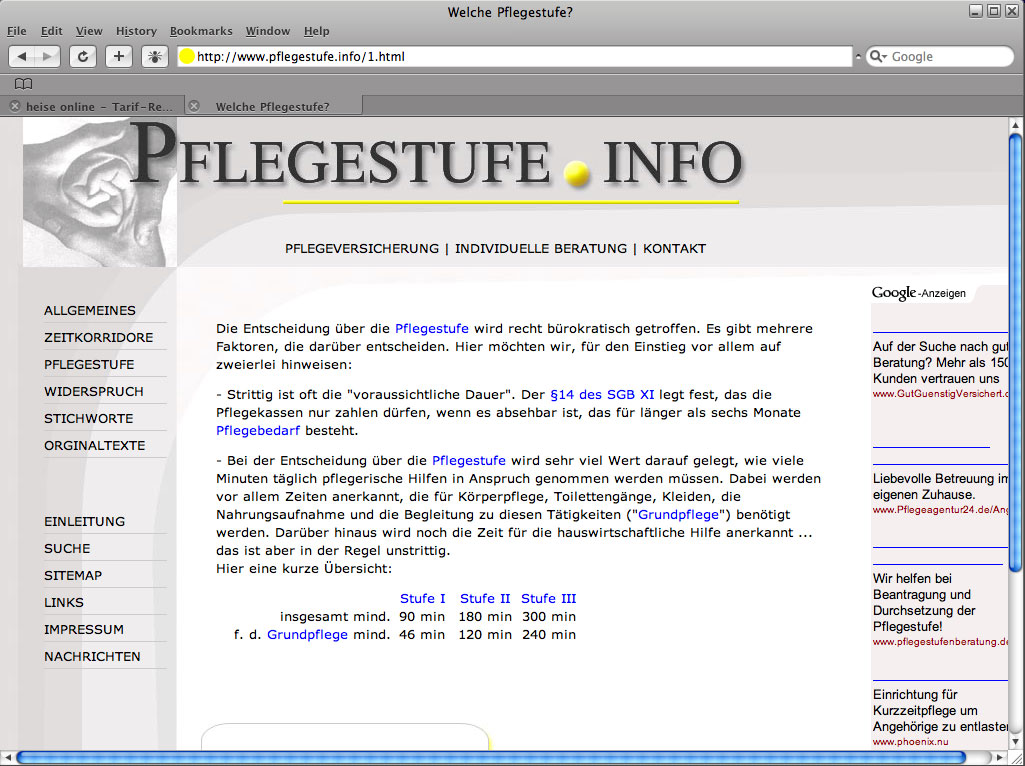Follow the quoted Grundpflege link in paragraph

pos(679,514)
